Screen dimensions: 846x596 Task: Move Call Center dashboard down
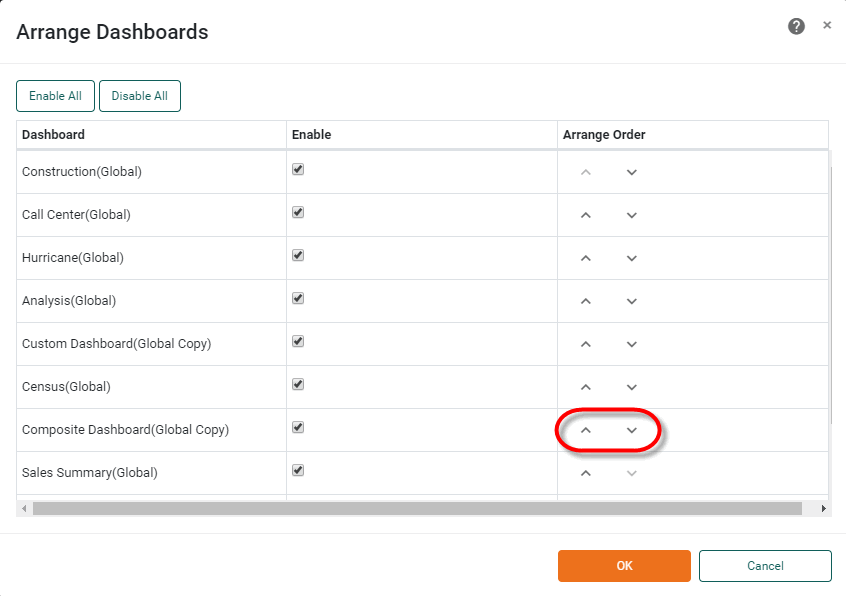631,214
